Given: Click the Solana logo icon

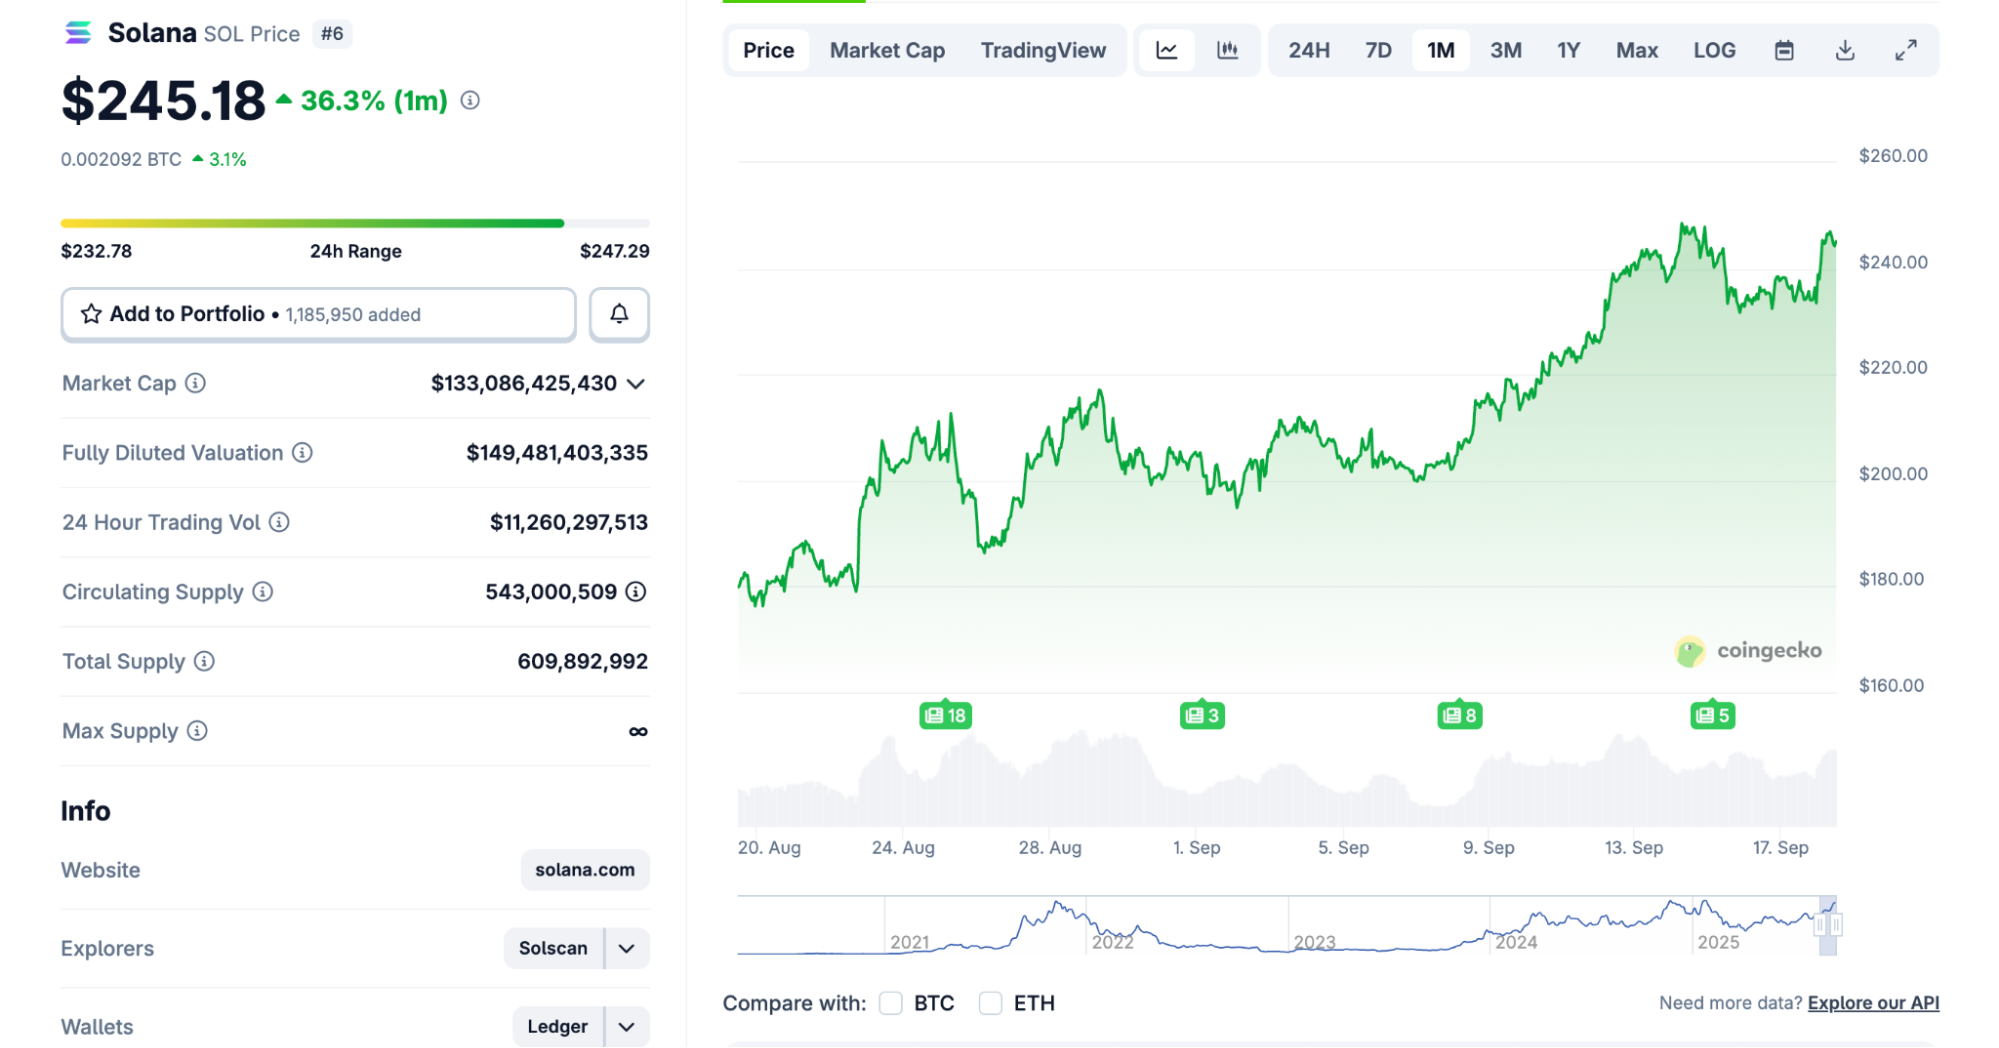Looking at the screenshot, I should pos(78,33).
